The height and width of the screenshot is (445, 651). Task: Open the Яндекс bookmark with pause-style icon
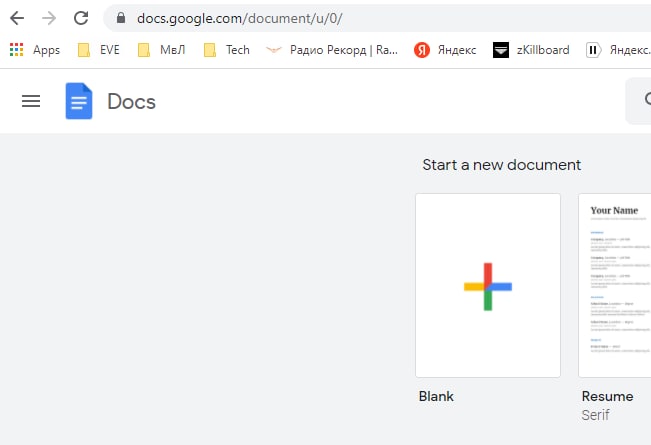pos(618,50)
